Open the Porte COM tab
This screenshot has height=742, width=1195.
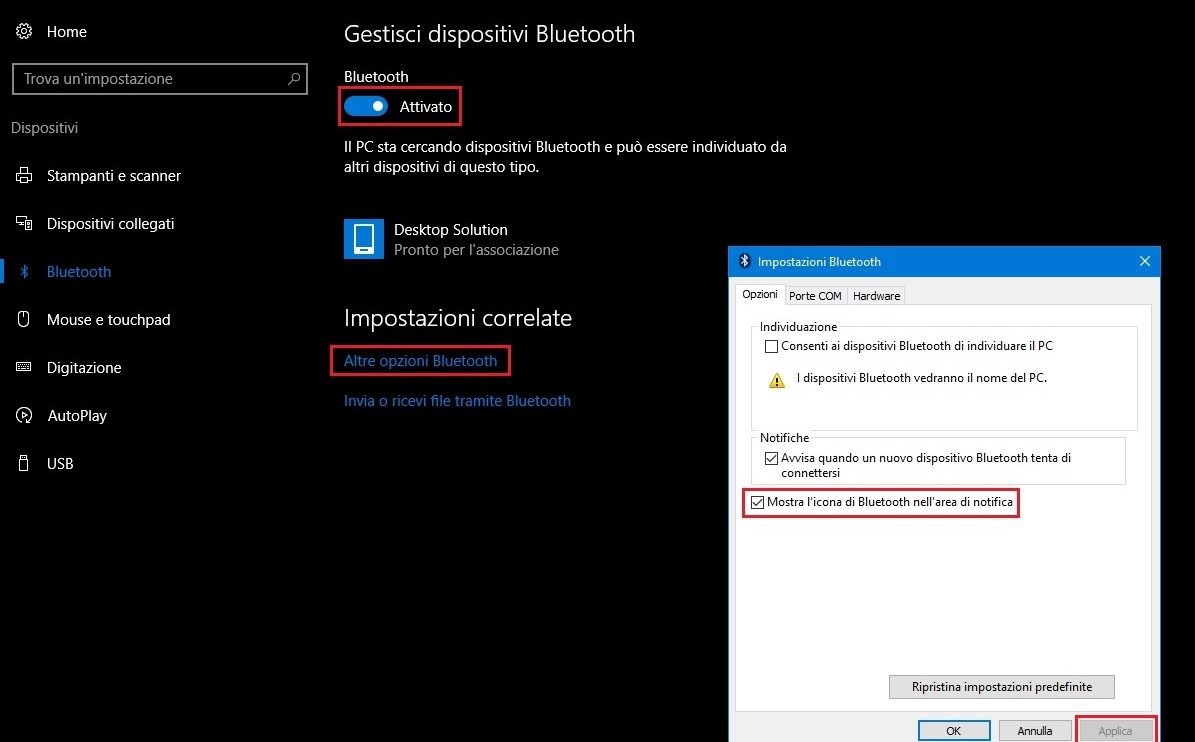click(815, 296)
